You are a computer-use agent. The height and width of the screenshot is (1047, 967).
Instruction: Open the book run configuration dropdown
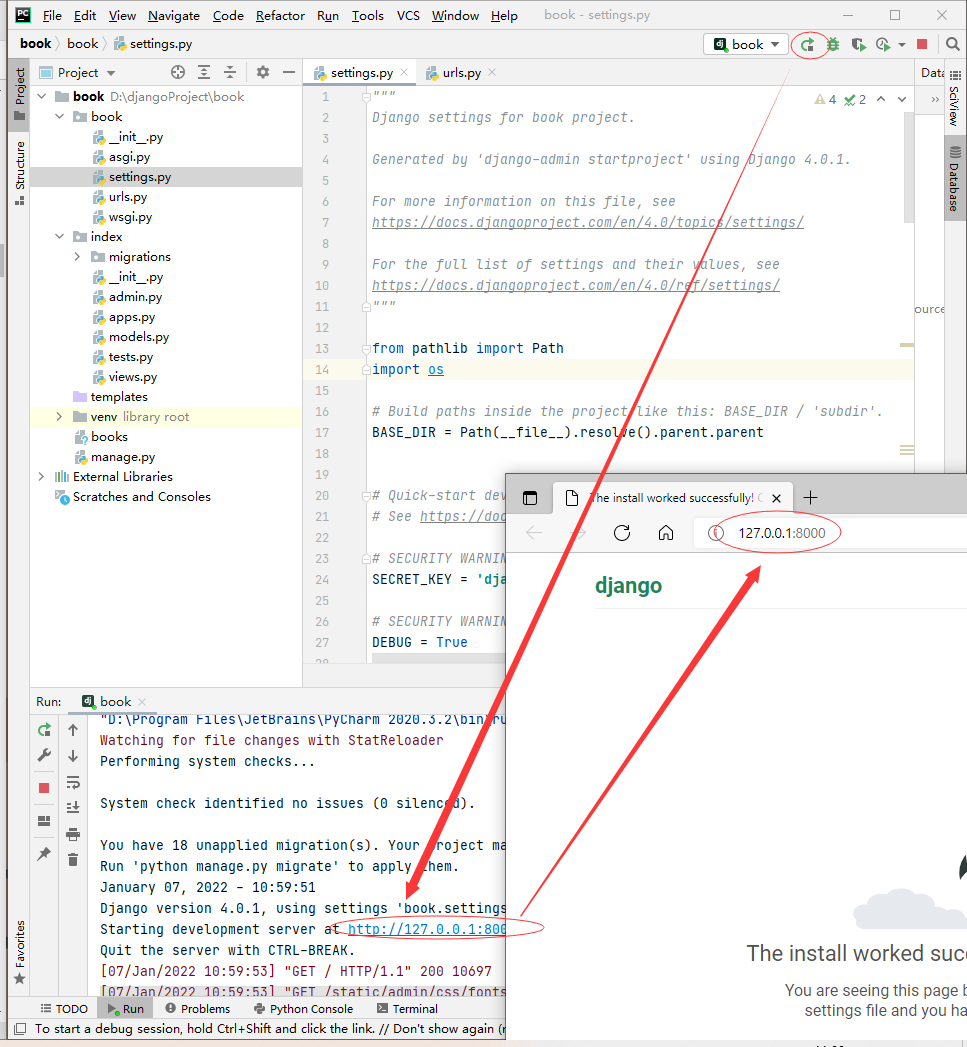tap(746, 45)
